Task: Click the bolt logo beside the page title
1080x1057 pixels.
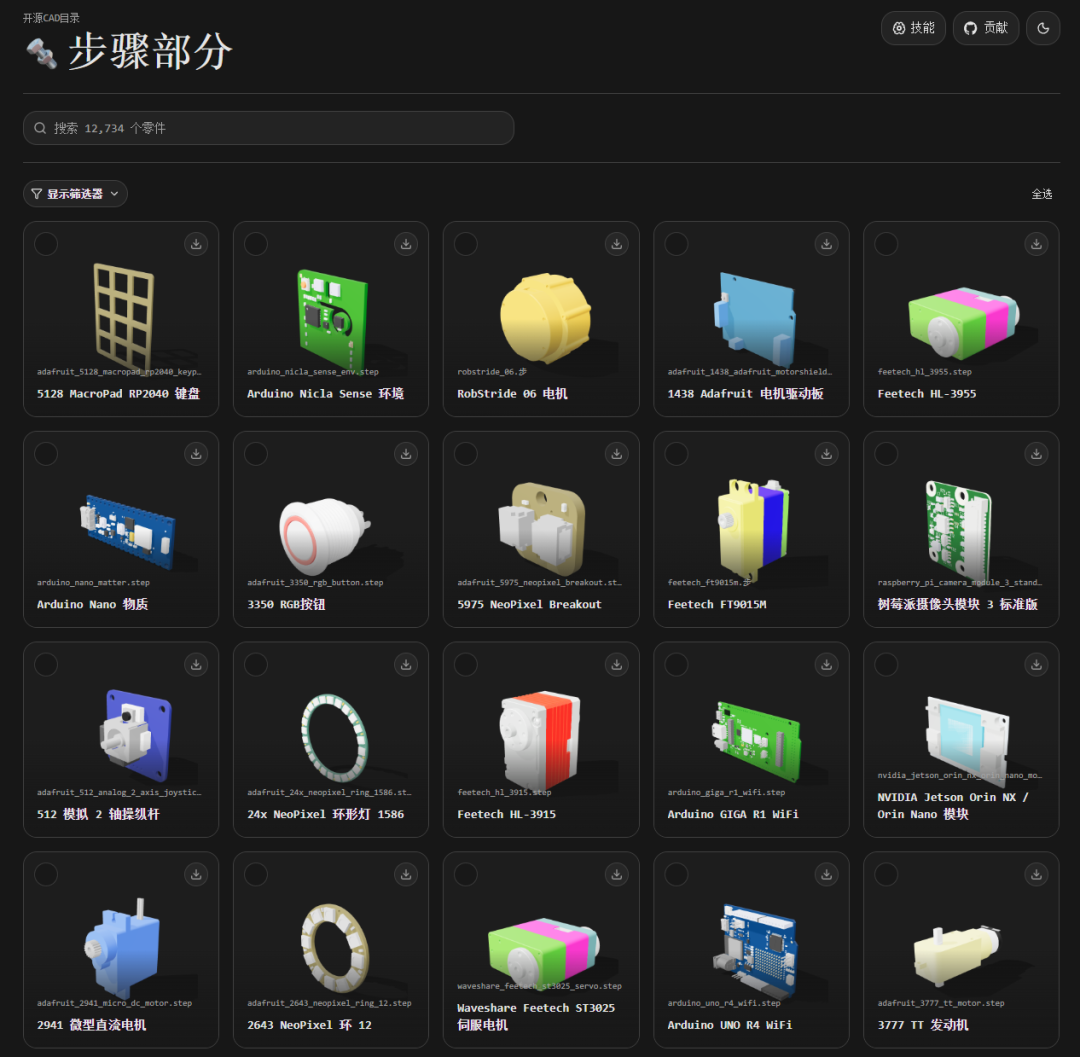Action: tap(41, 53)
